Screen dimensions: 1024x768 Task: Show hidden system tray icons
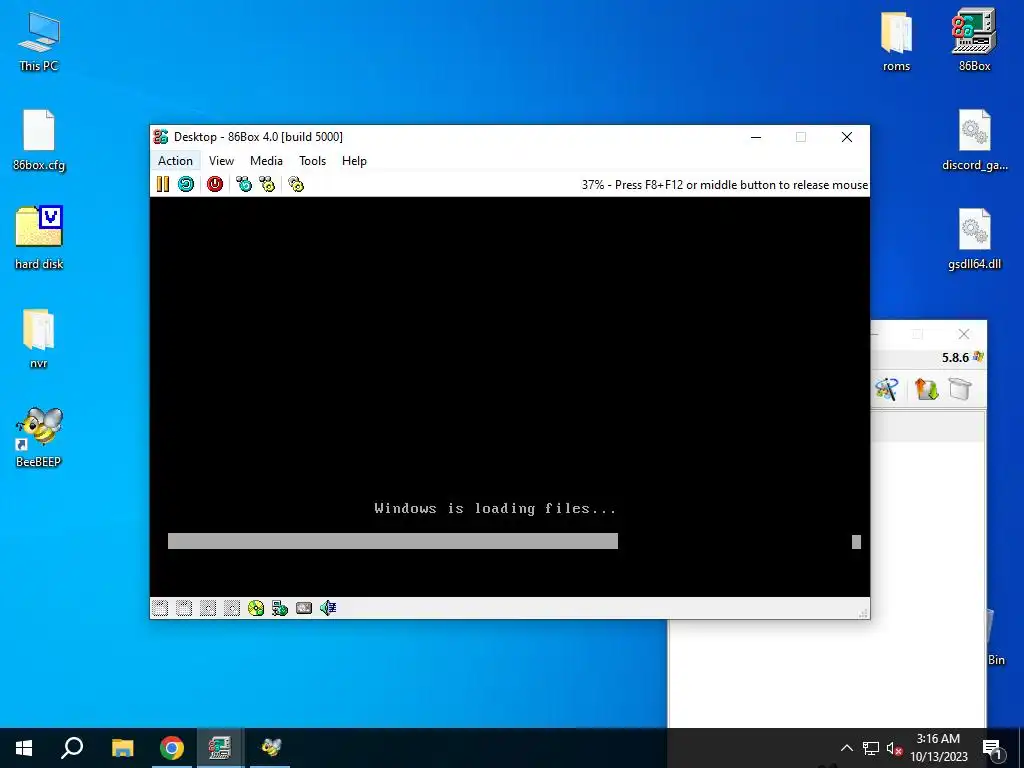point(846,748)
